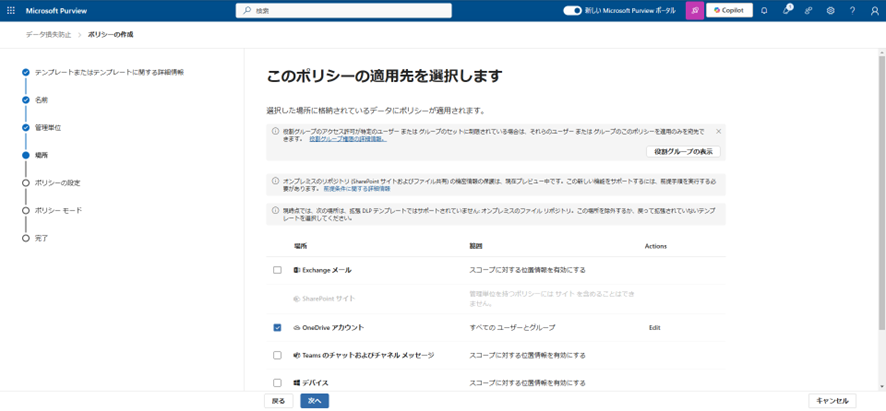Go to the 管理単位 wizard step
This screenshot has width=886, height=411.
48,128
